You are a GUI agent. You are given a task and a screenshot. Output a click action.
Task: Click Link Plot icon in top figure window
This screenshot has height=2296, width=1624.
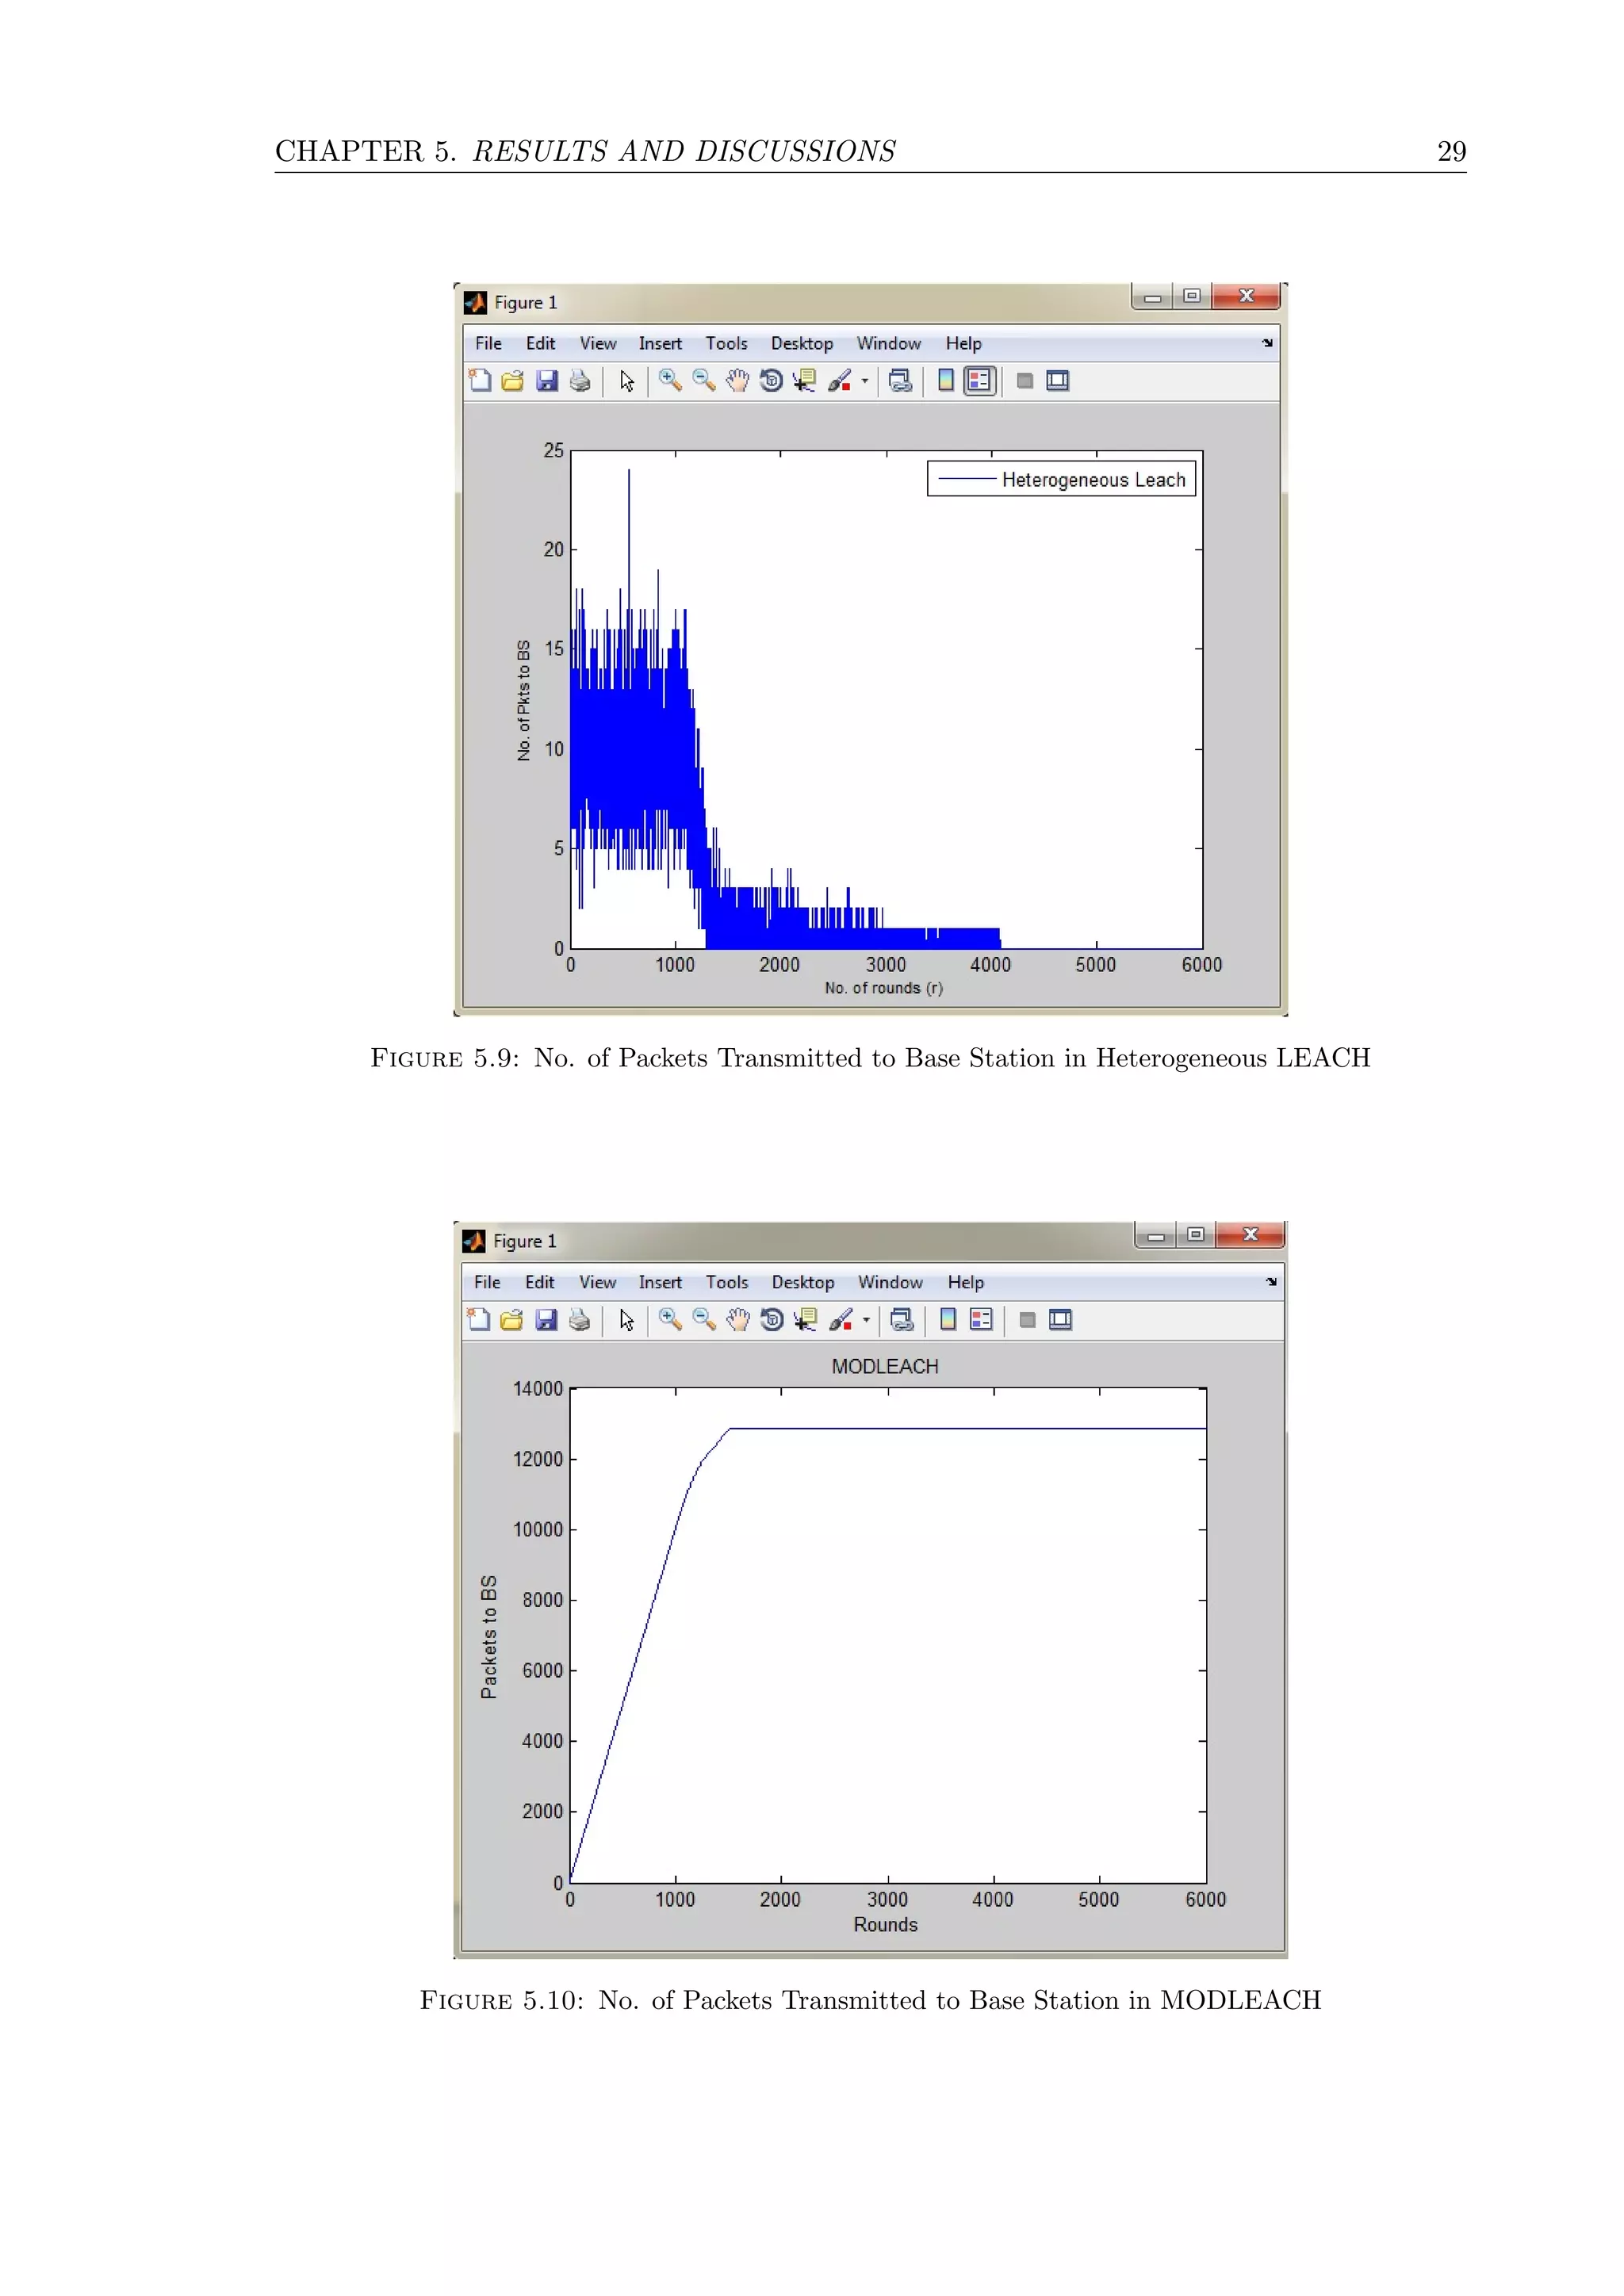coord(900,381)
